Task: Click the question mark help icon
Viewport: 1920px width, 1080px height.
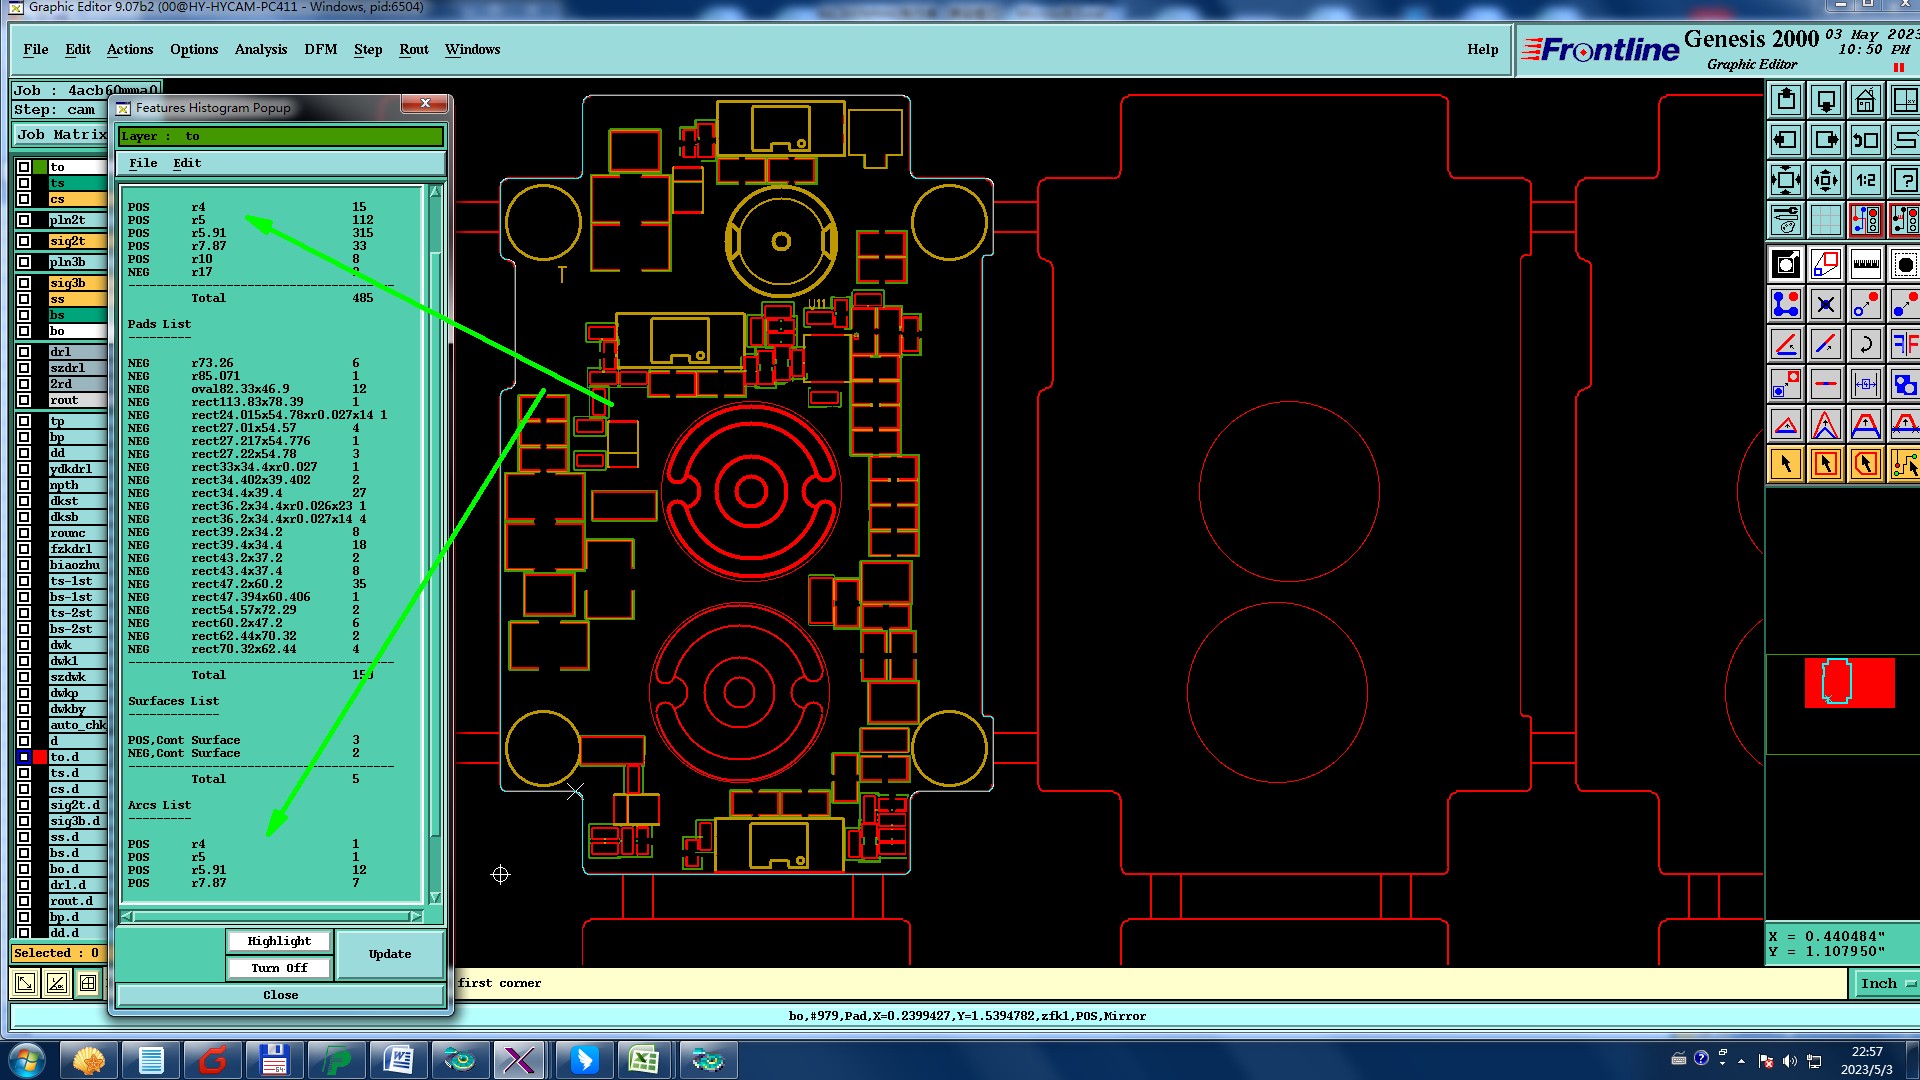Action: [1903, 180]
